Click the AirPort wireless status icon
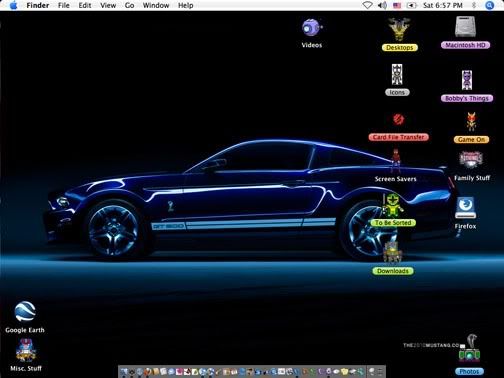Screen dimensions: 504x378 coord(367,5)
